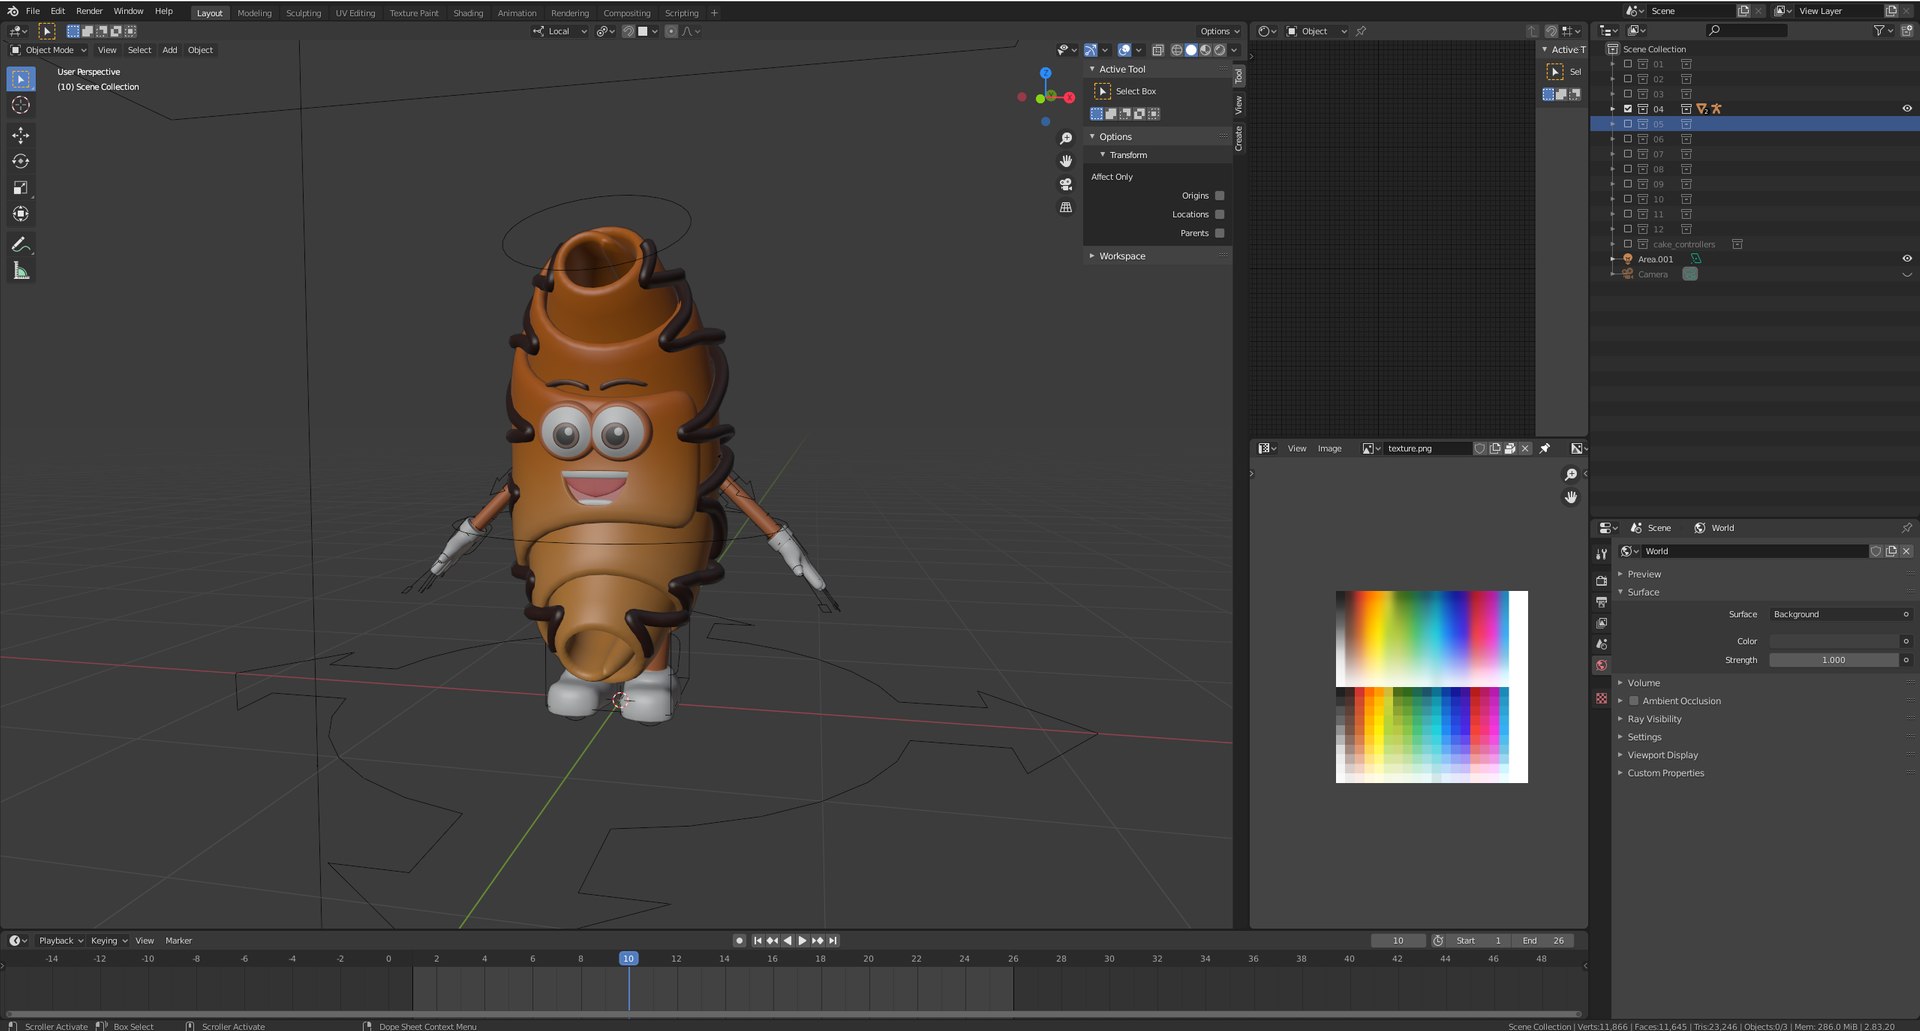Click the image editor zoom magnifier icon

pos(1571,474)
